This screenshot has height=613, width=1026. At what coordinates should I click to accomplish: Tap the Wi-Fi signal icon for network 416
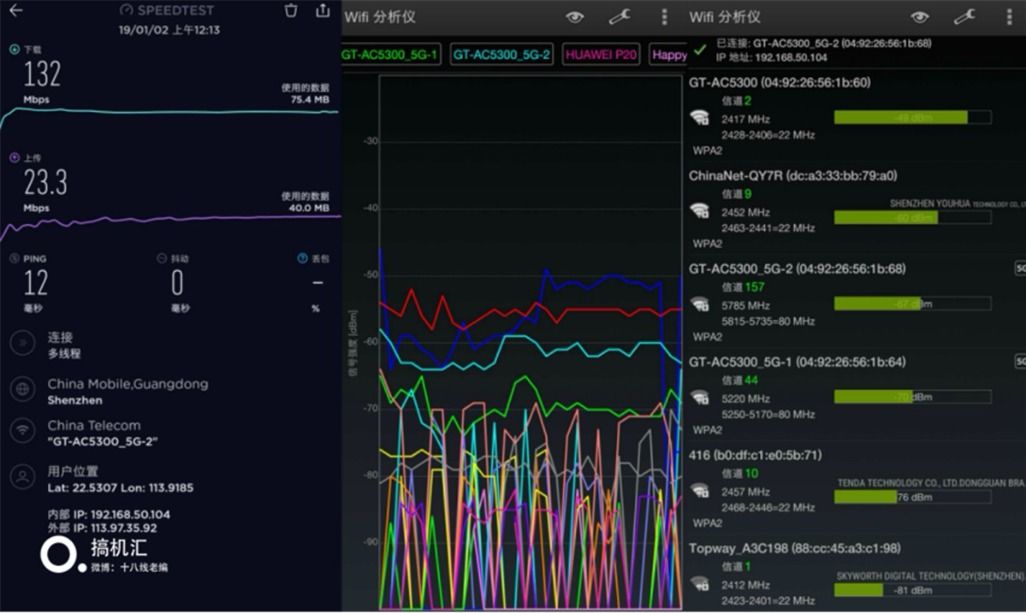[x=700, y=490]
